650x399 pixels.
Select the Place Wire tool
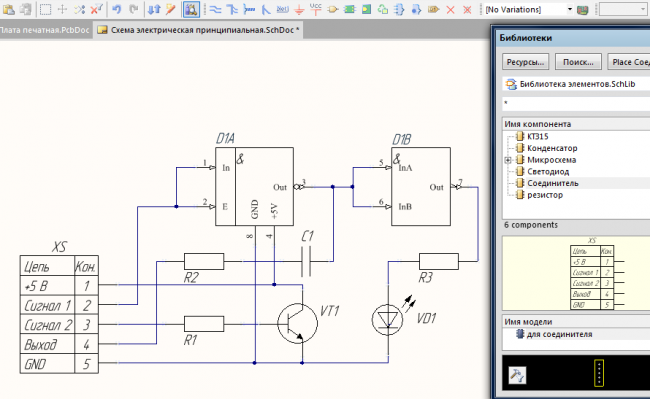coord(215,9)
